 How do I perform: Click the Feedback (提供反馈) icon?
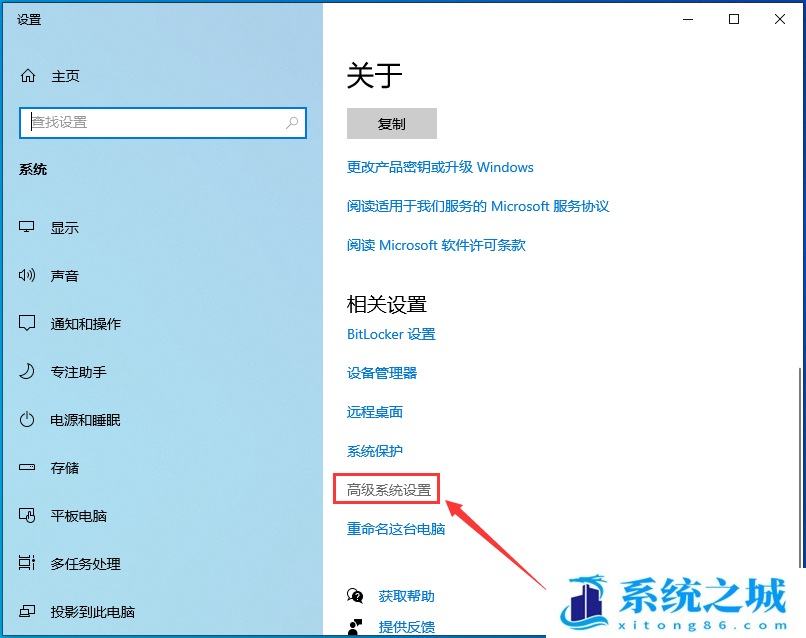[x=355, y=626]
